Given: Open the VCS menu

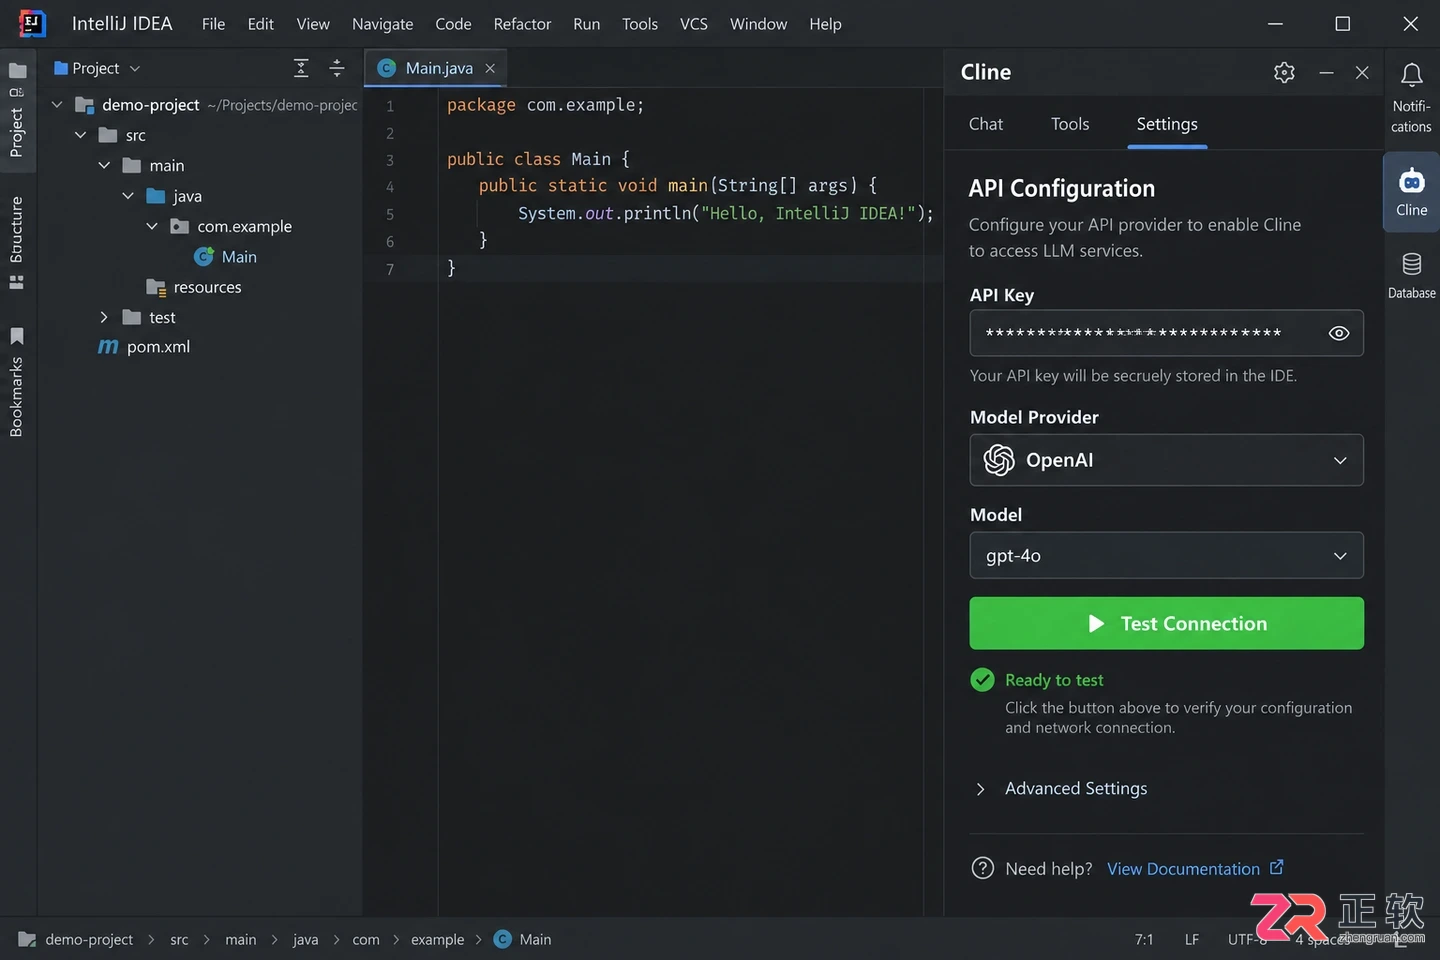Looking at the screenshot, I should point(694,24).
